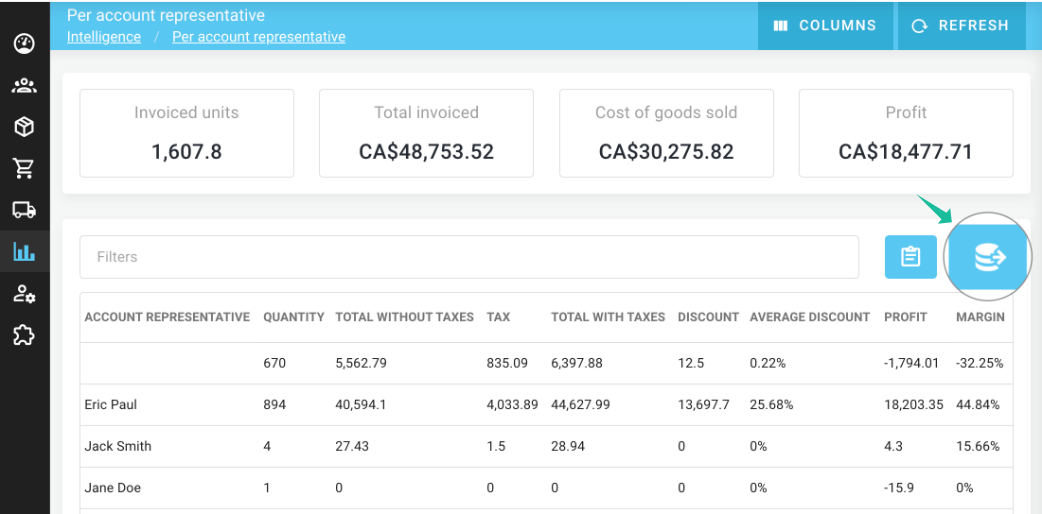Click the clipboard copy button

tap(910, 257)
